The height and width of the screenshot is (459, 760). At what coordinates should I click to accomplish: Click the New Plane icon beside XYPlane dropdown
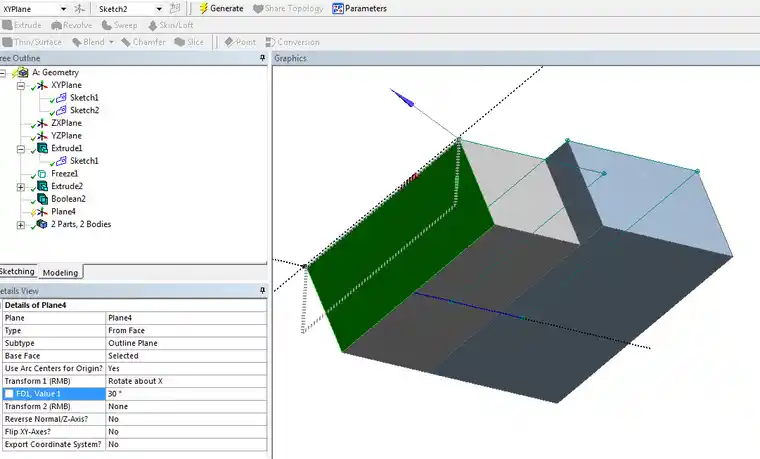click(79, 9)
